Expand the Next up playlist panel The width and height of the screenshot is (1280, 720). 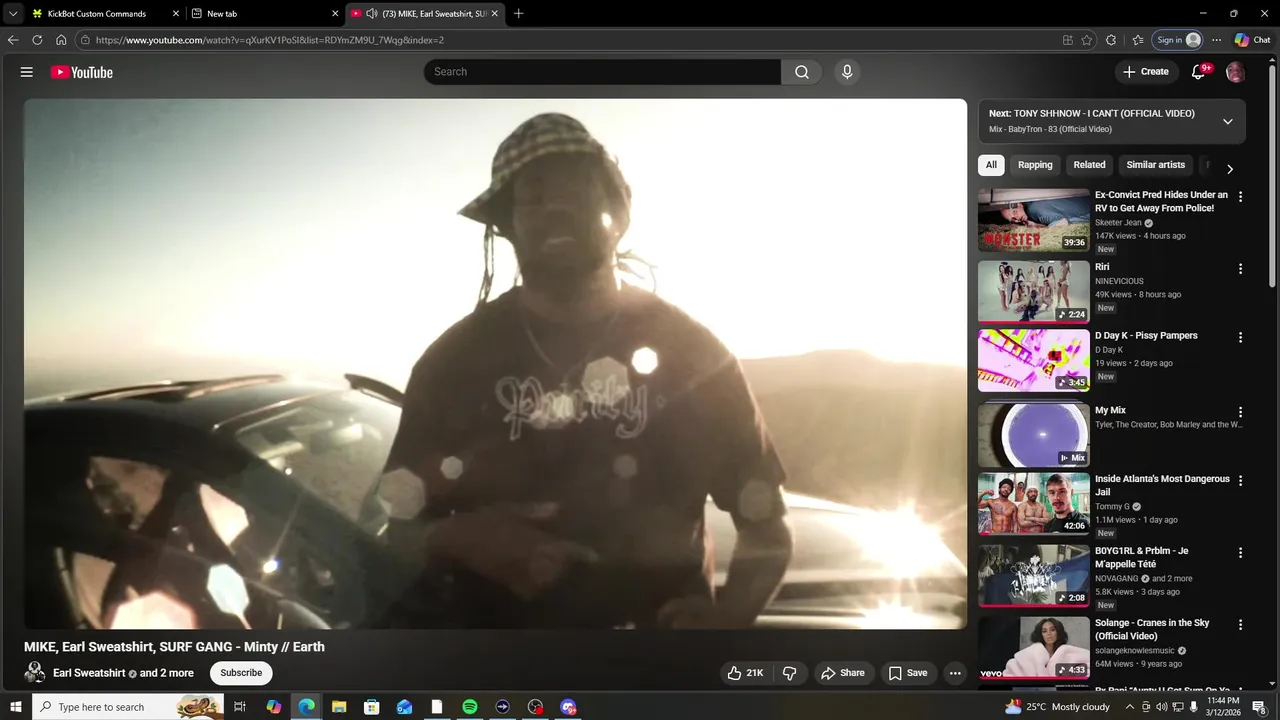coord(1228,121)
